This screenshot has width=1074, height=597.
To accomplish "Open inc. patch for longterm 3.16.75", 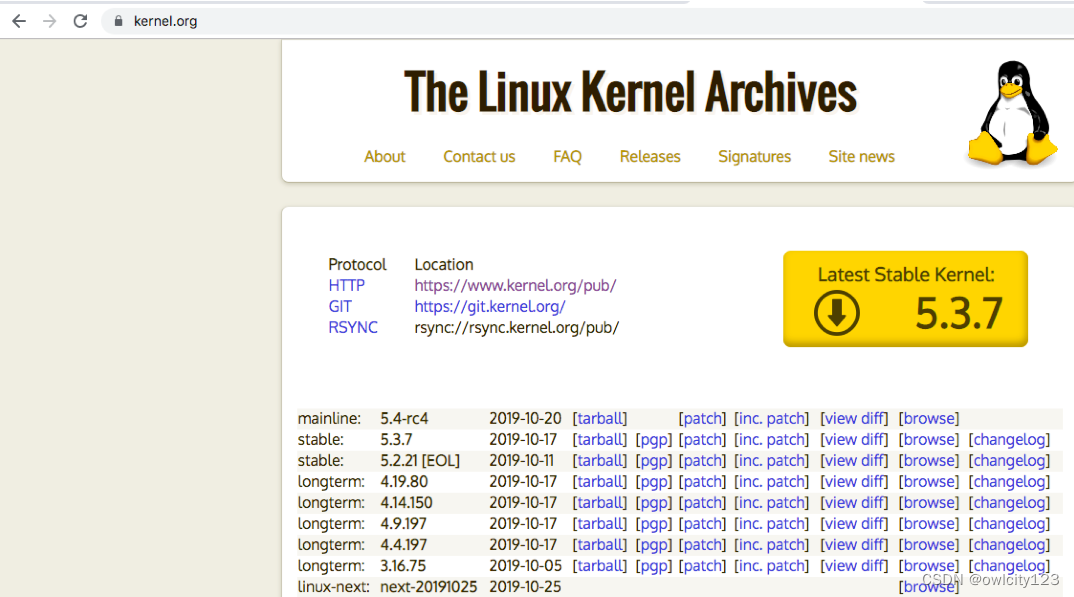I will click(771, 566).
